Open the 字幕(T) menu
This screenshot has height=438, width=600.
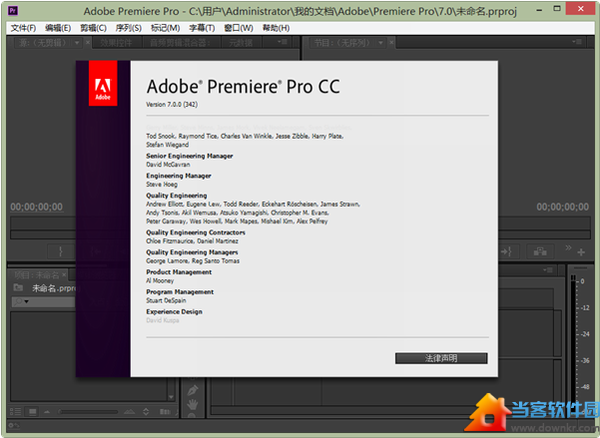[x=202, y=28]
